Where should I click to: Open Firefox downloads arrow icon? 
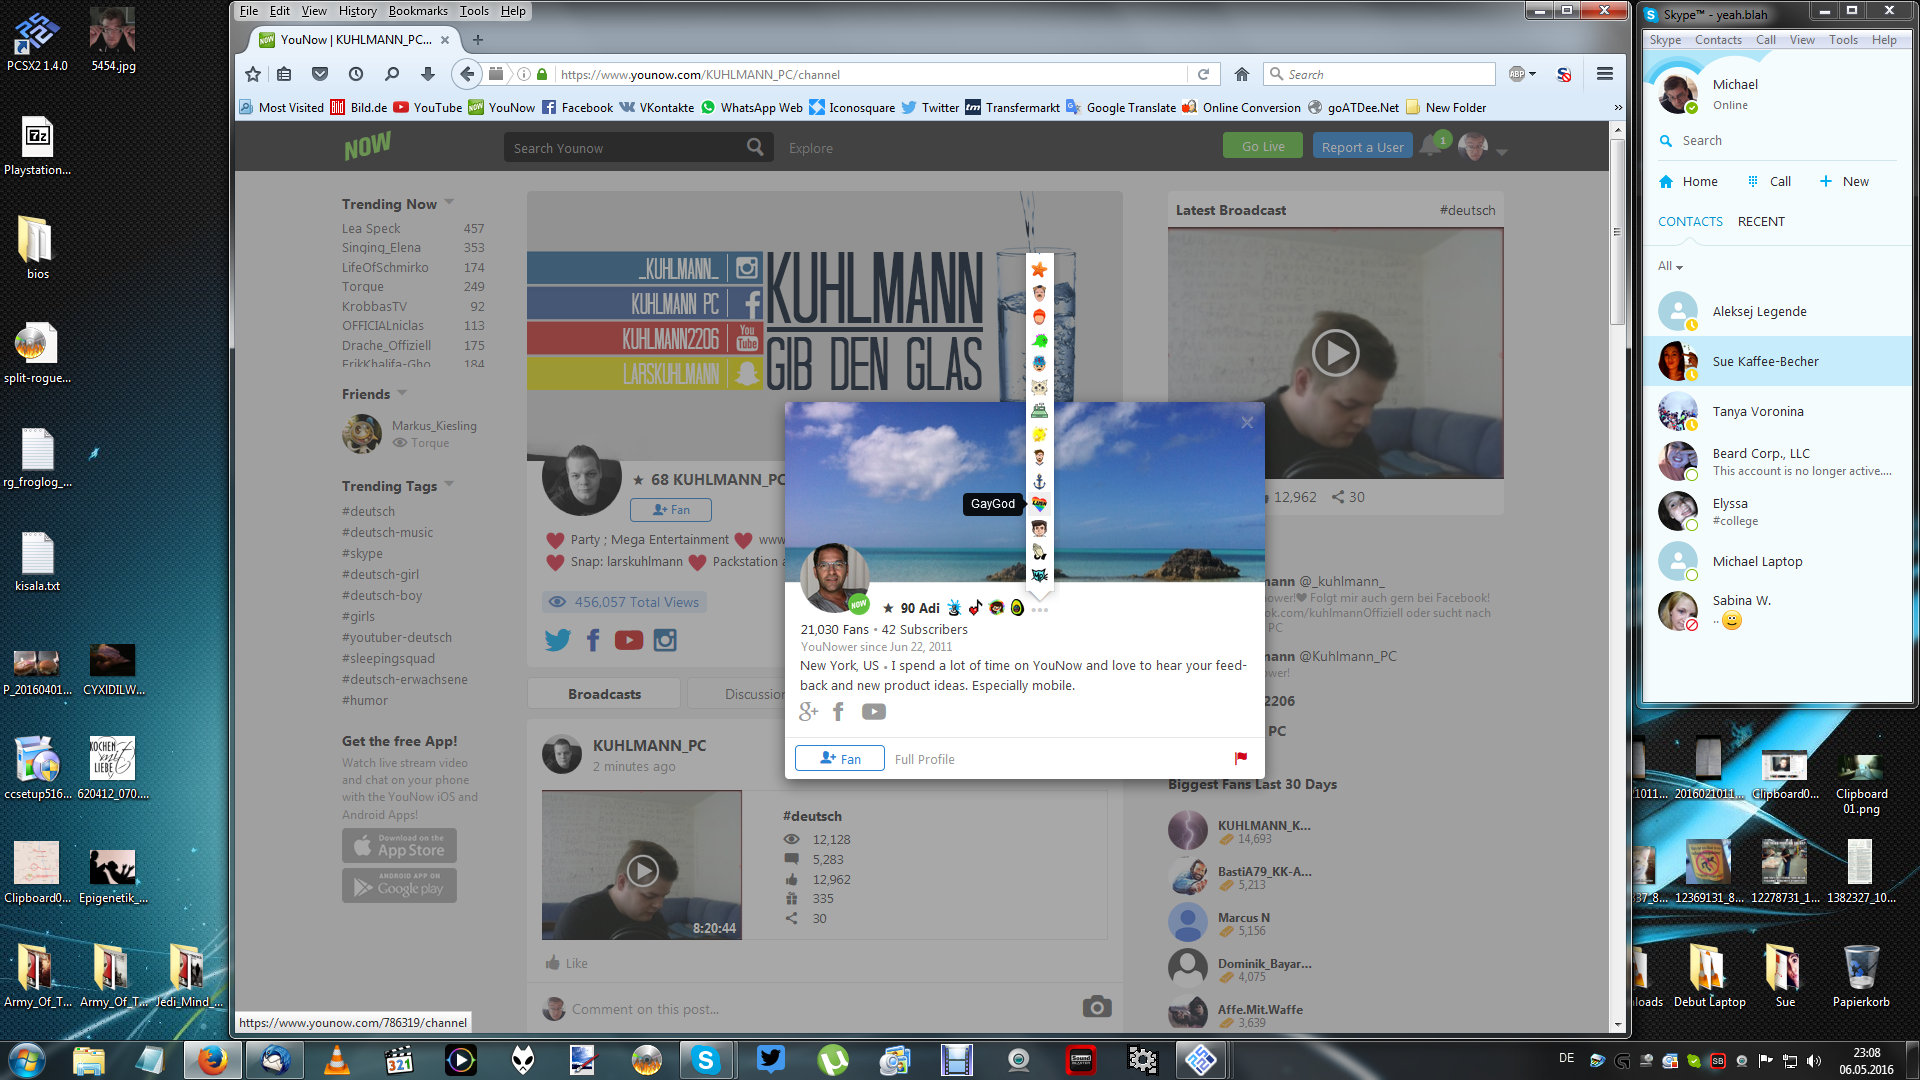coord(428,74)
